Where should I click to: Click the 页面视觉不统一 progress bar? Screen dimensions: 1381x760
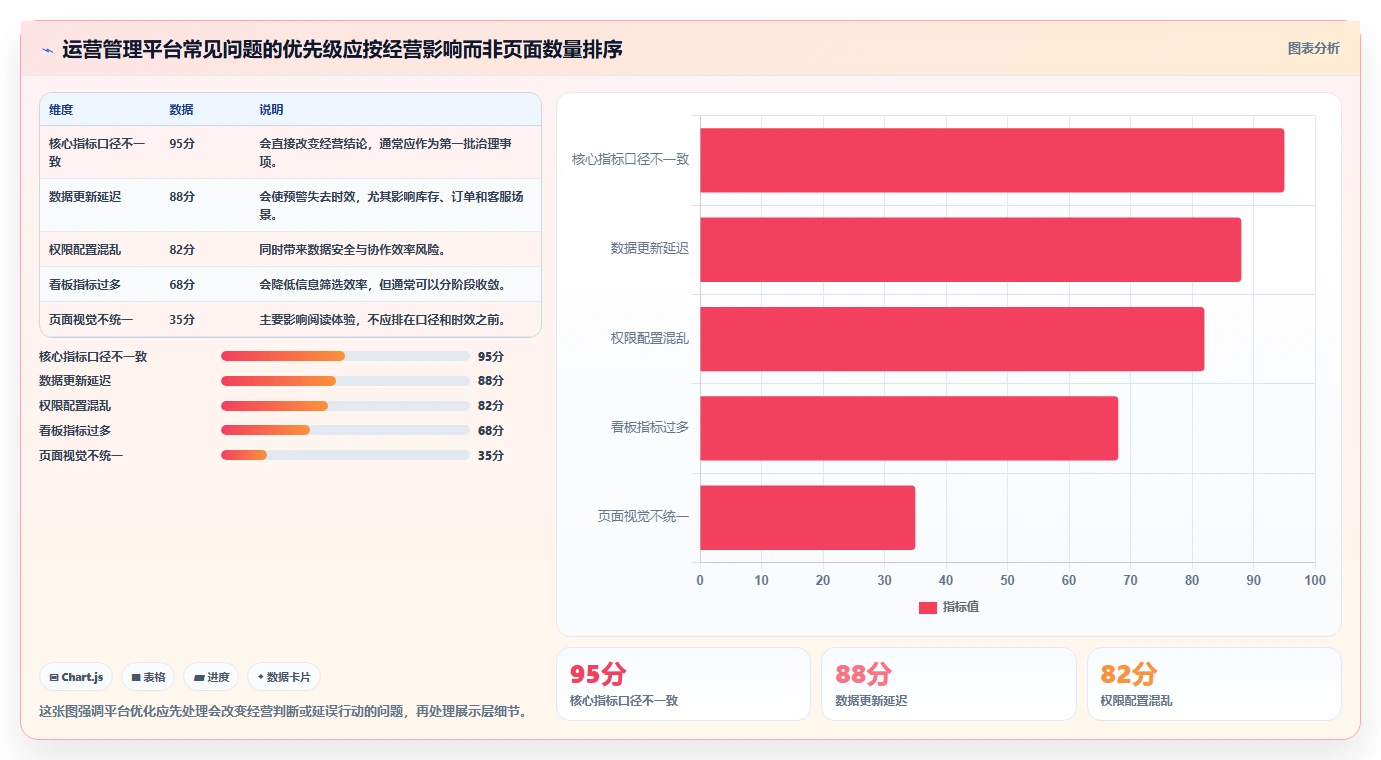point(345,455)
